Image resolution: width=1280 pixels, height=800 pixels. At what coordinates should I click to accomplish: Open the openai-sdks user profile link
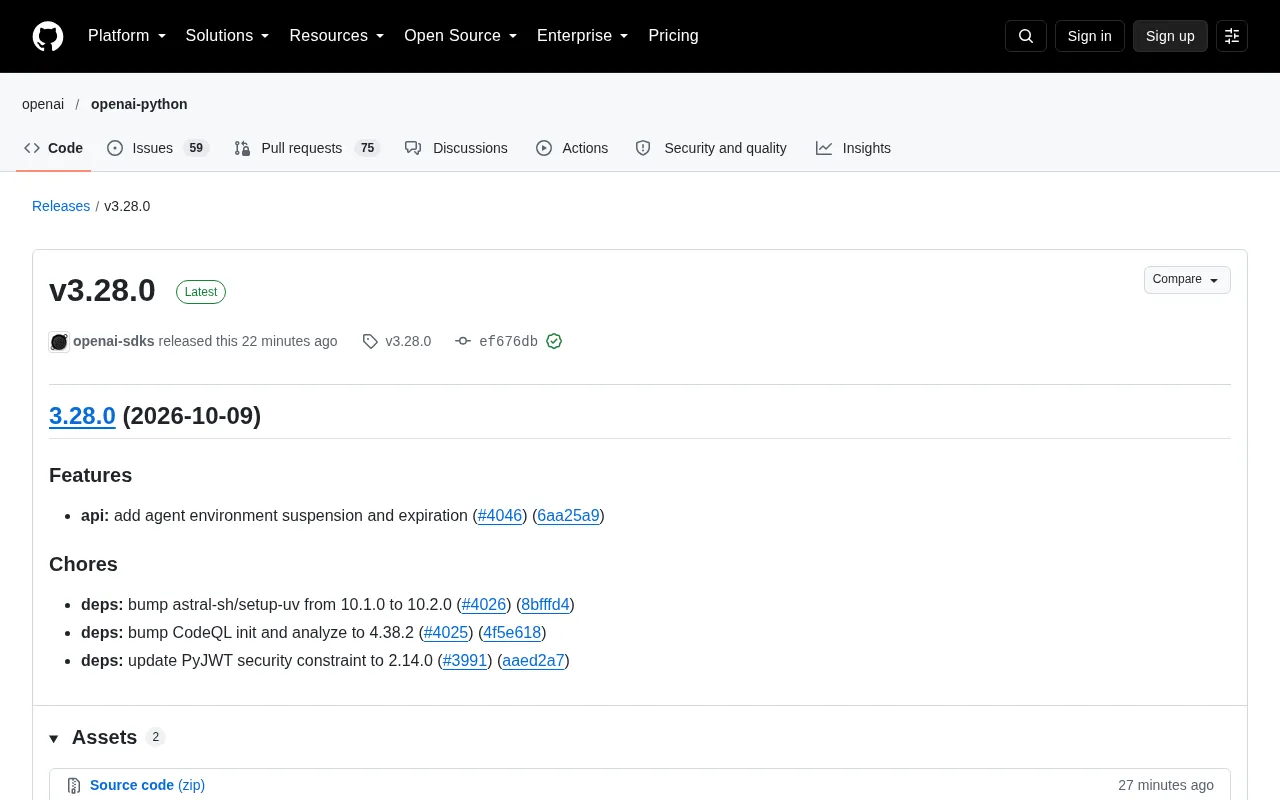[114, 341]
